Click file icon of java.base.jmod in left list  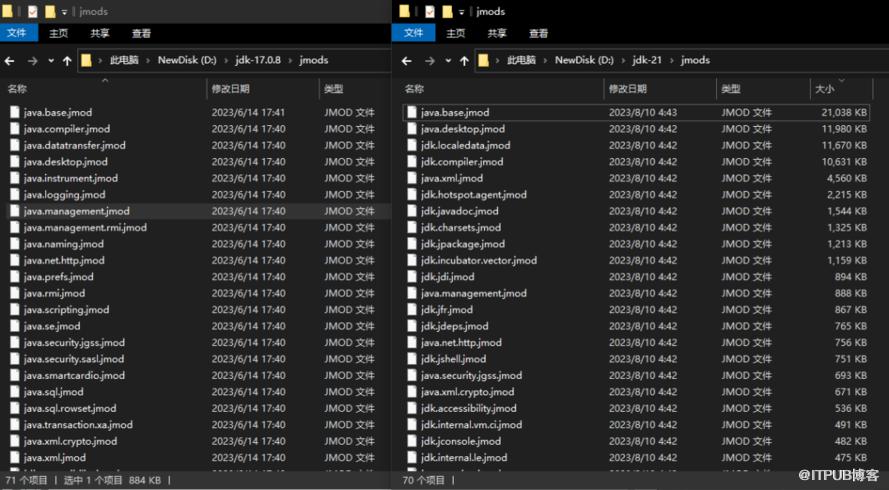[15, 112]
